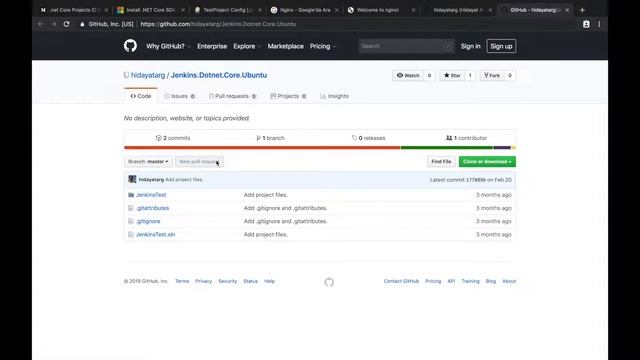The image size is (640, 360).
Task: Select the Code tab
Action: (141, 96)
